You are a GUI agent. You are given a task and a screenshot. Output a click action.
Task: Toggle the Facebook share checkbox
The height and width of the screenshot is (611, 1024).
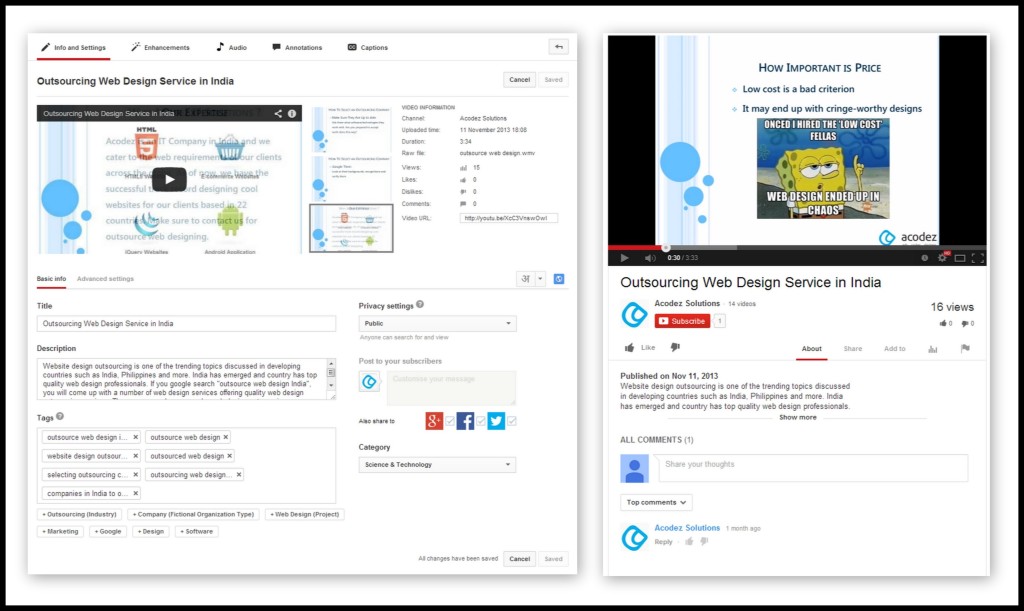(x=481, y=421)
